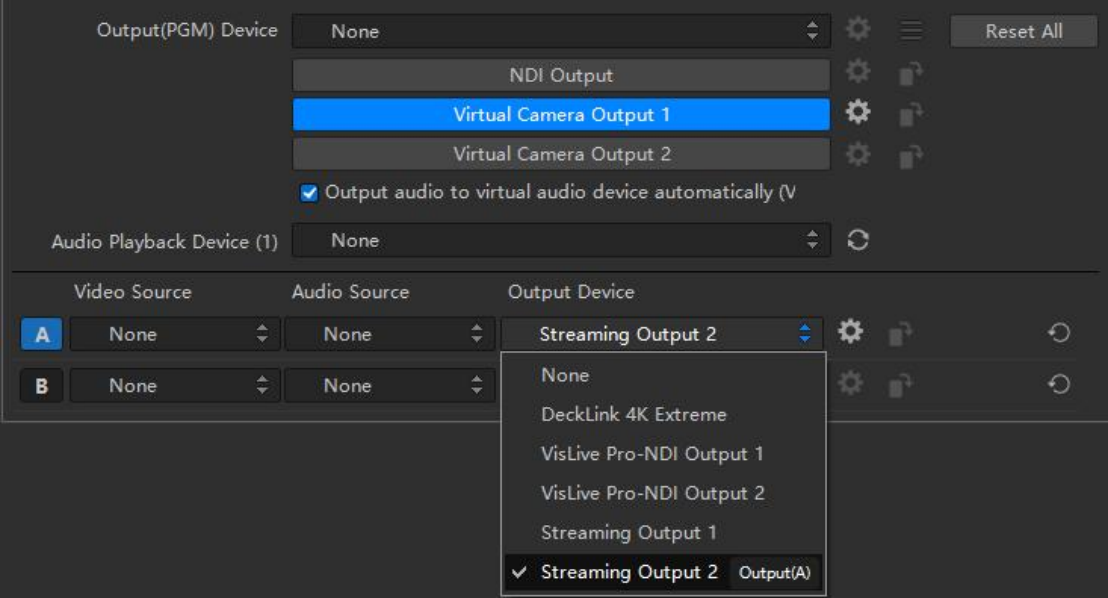
Task: Click the NDI Output button
Action: click(561, 75)
